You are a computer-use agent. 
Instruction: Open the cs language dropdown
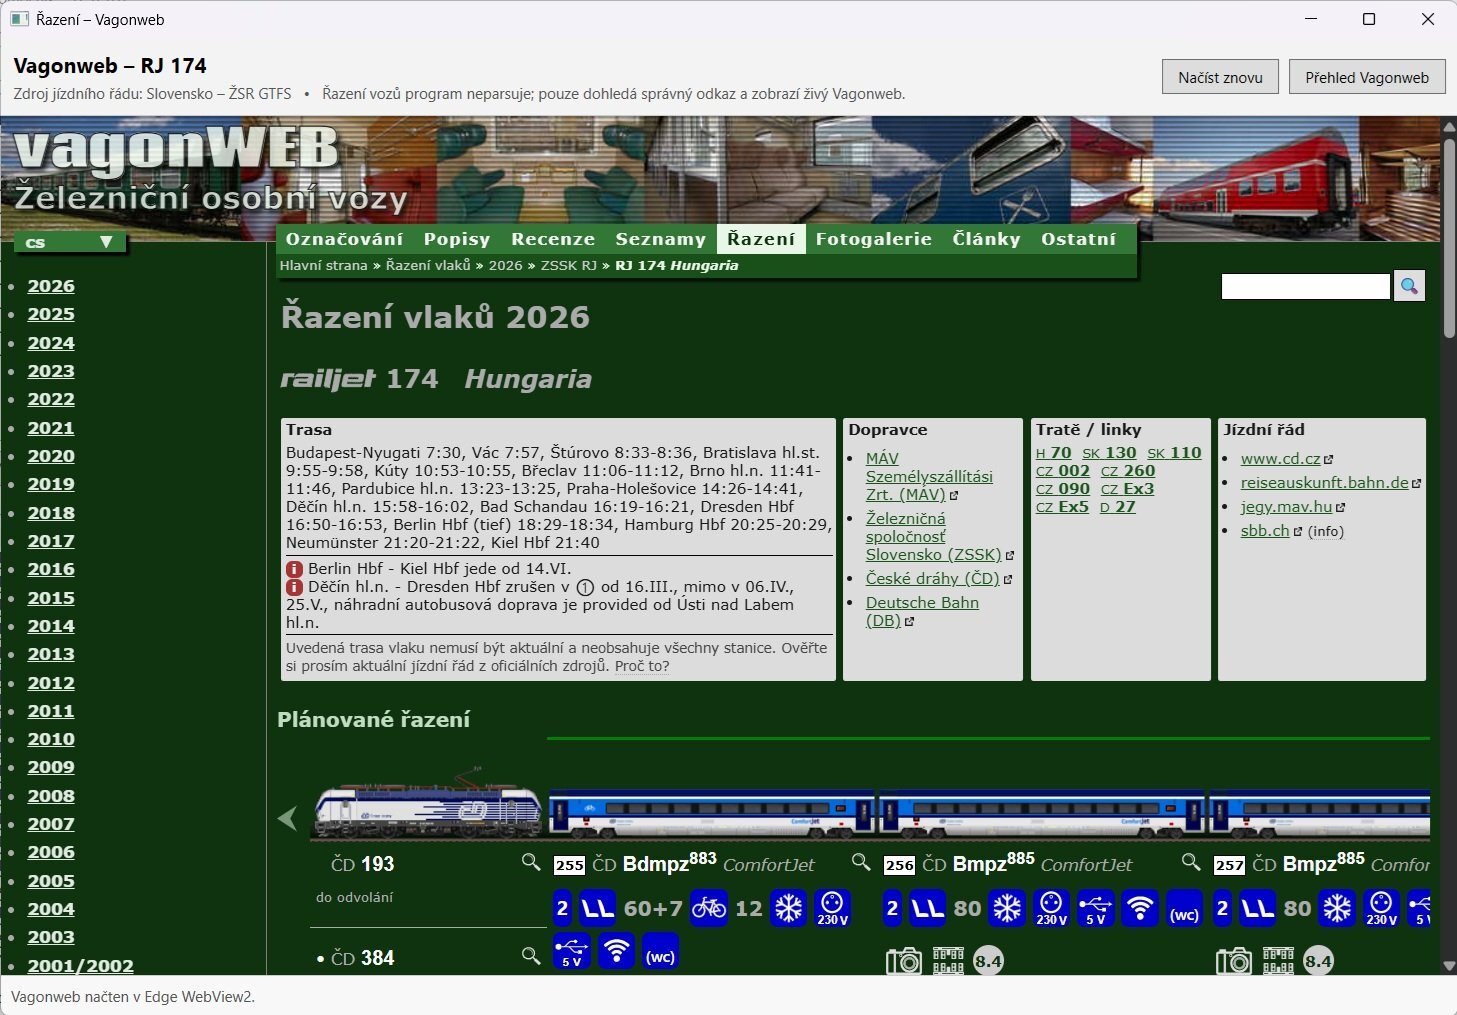pyautogui.click(x=70, y=242)
